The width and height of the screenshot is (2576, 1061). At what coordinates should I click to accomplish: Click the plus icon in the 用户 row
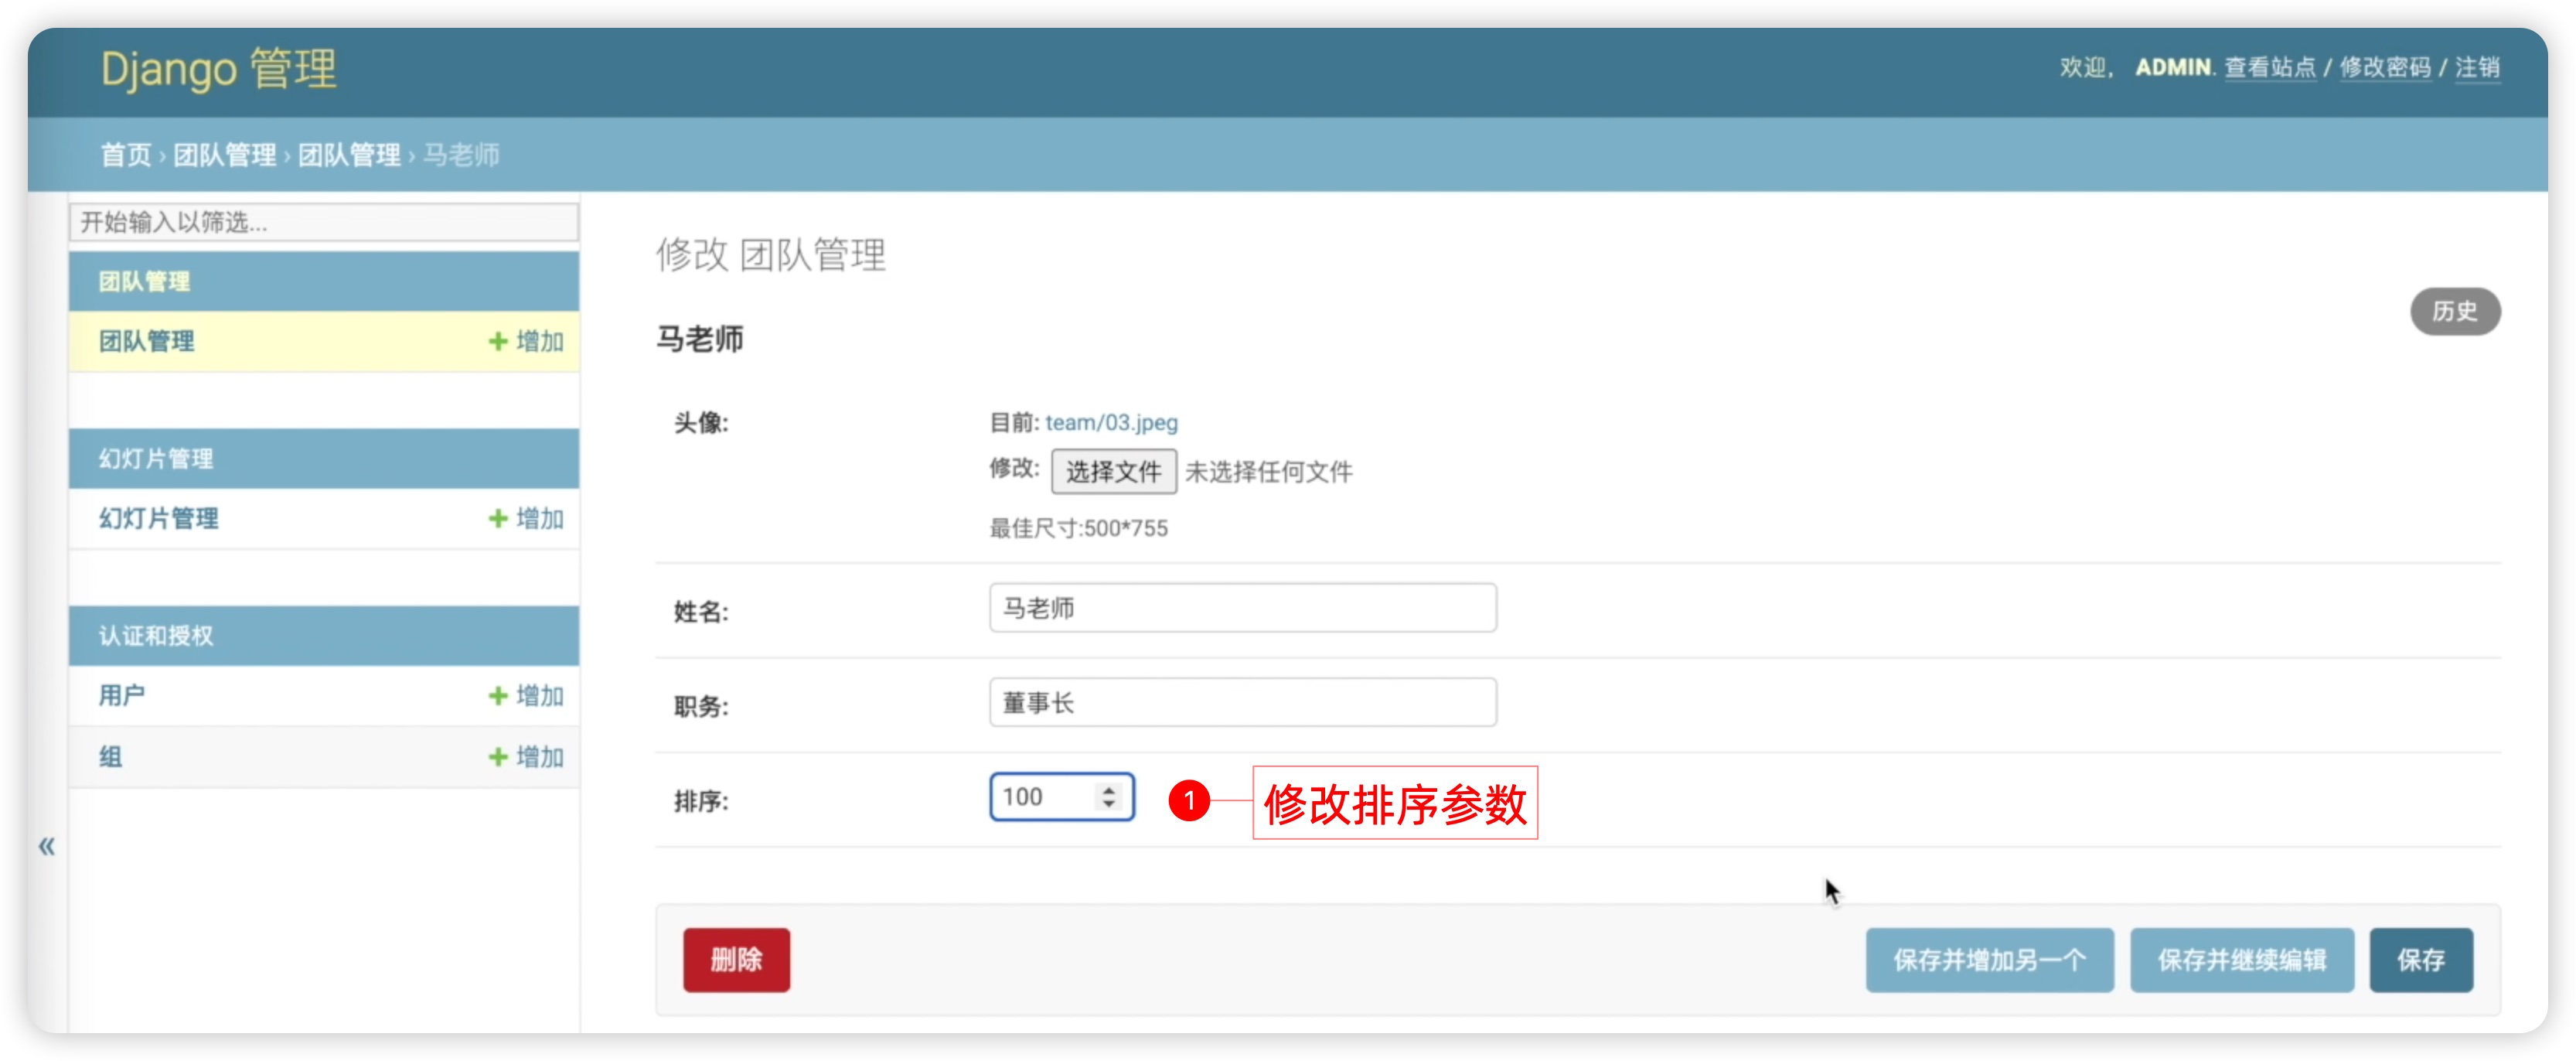point(498,695)
